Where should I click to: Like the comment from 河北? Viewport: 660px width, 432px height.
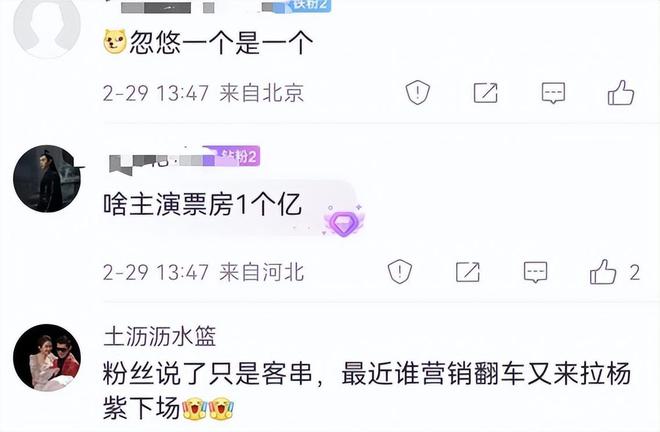point(603,272)
